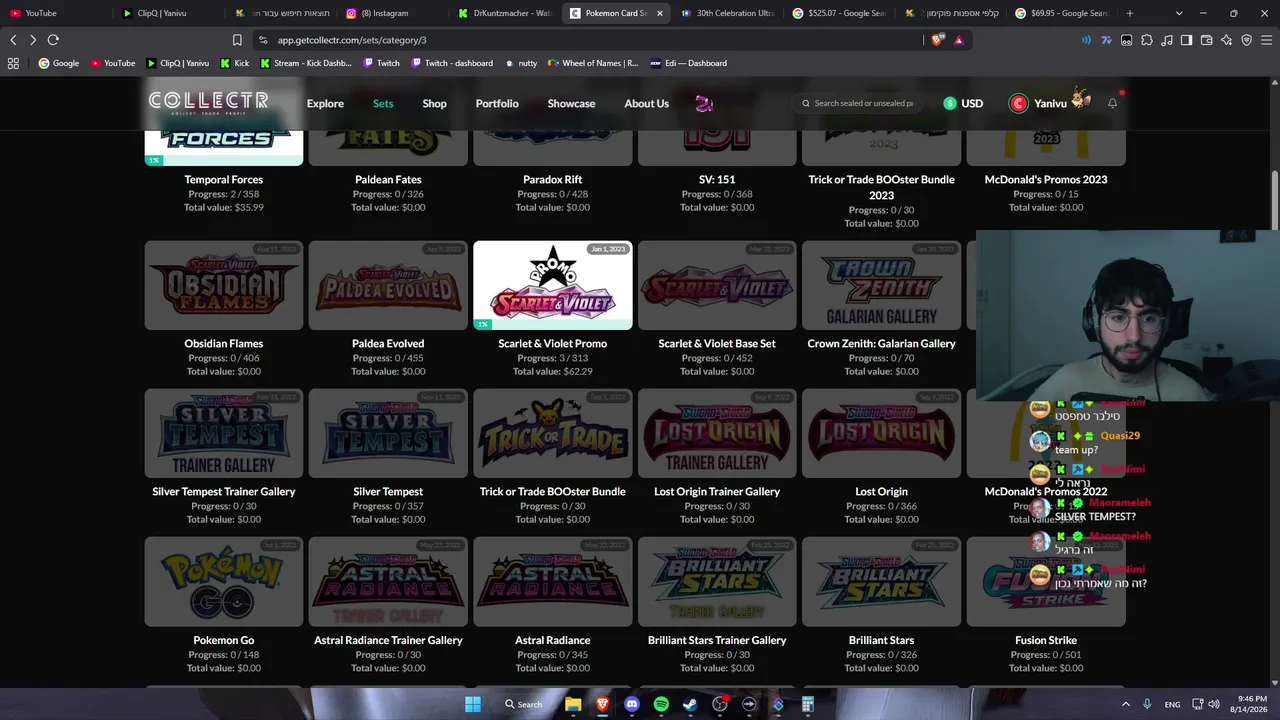Open the Explore menu item
Screen dimensions: 1280x720
pos(325,104)
